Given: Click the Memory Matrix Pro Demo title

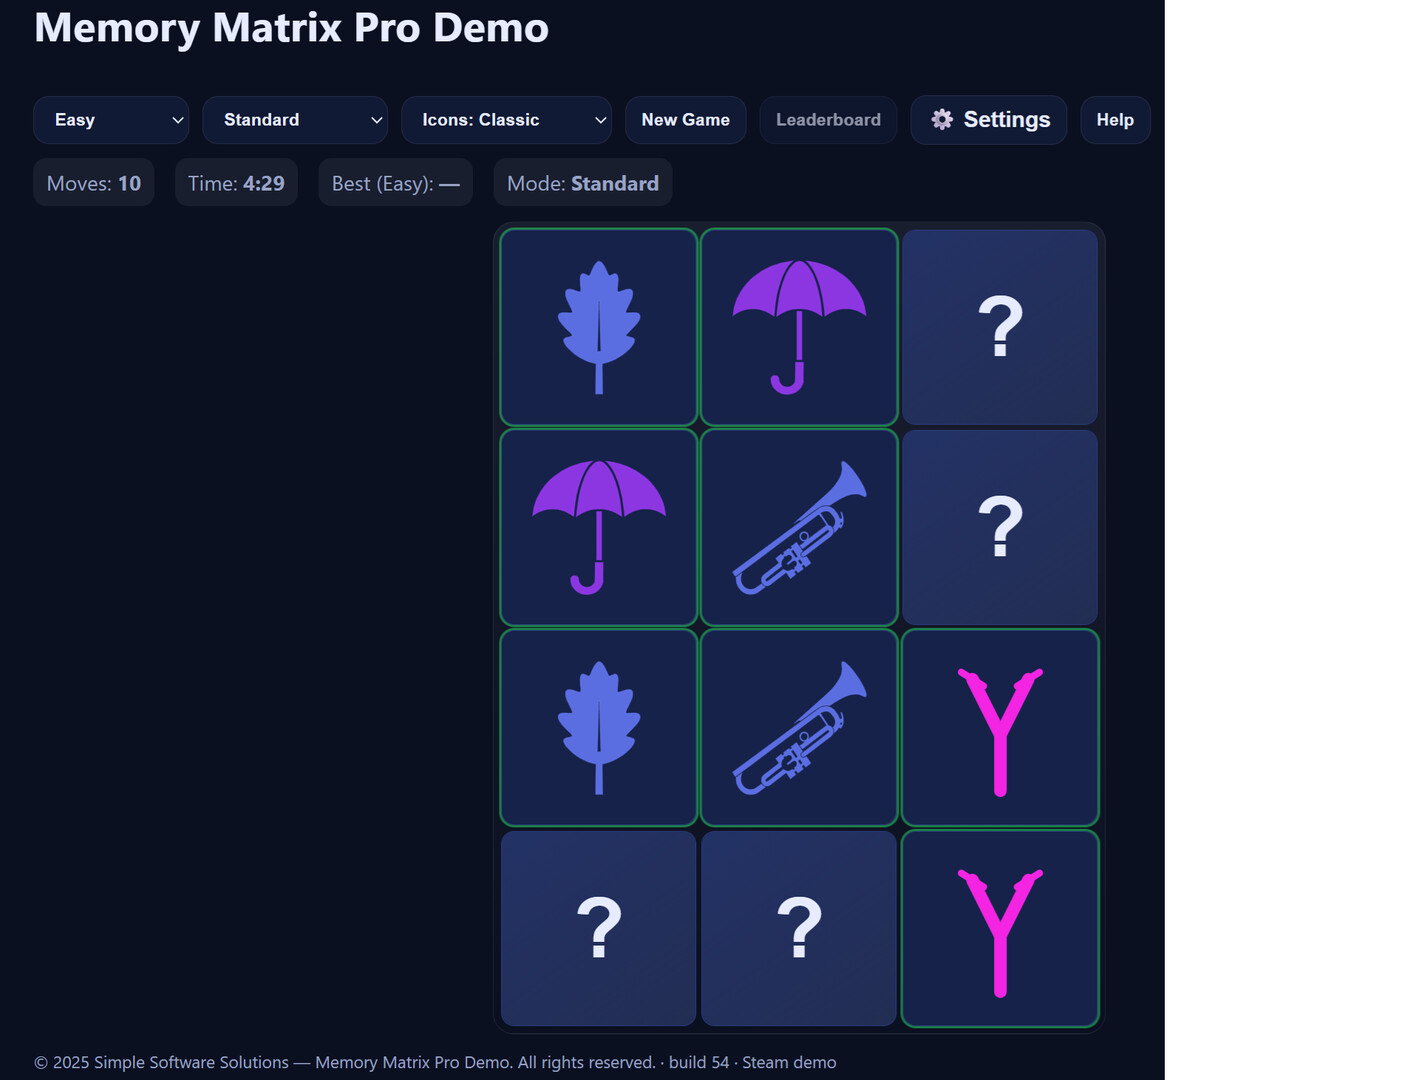Looking at the screenshot, I should point(291,28).
